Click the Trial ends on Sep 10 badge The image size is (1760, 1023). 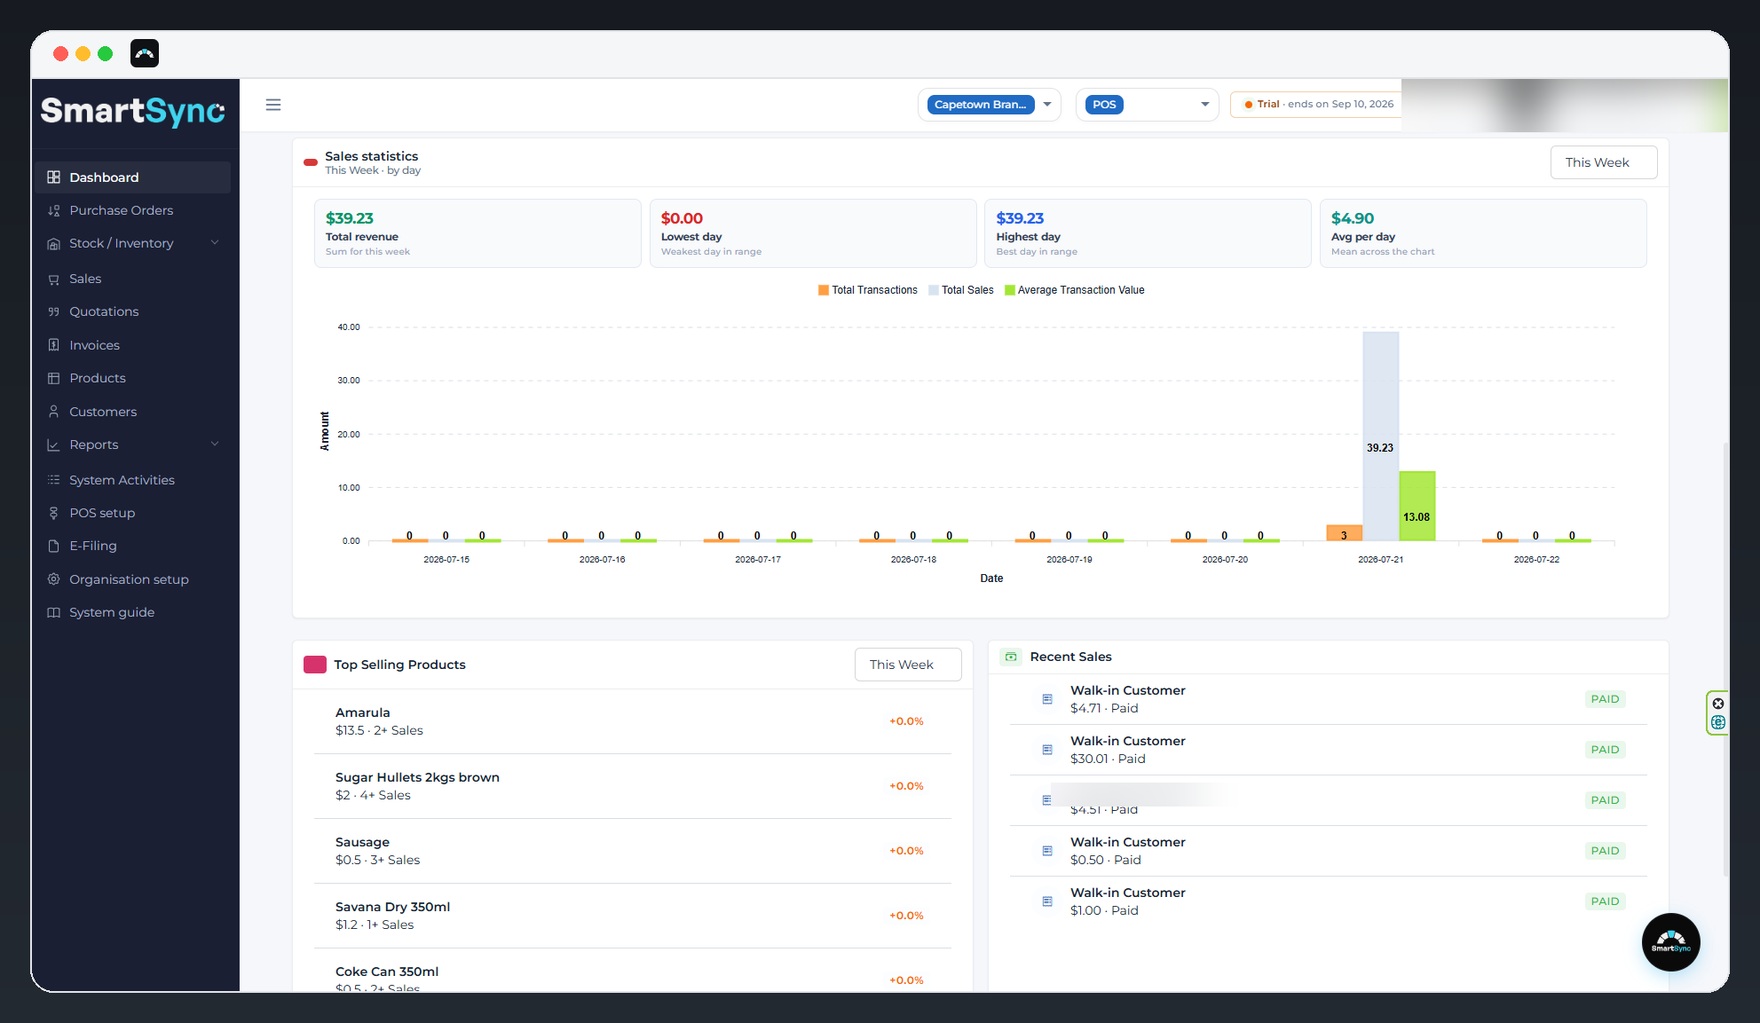[1316, 105]
